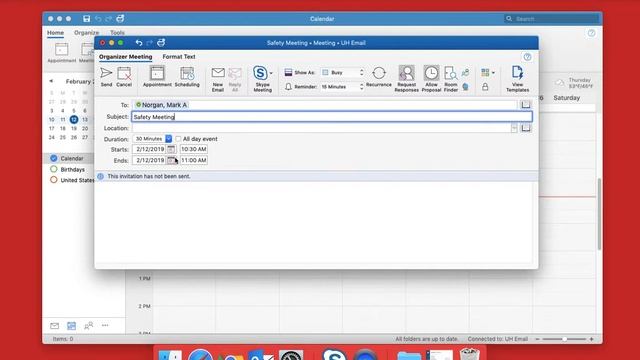Select recipient Norgan, Mark A
This screenshot has height=360, width=640.
click(161, 105)
